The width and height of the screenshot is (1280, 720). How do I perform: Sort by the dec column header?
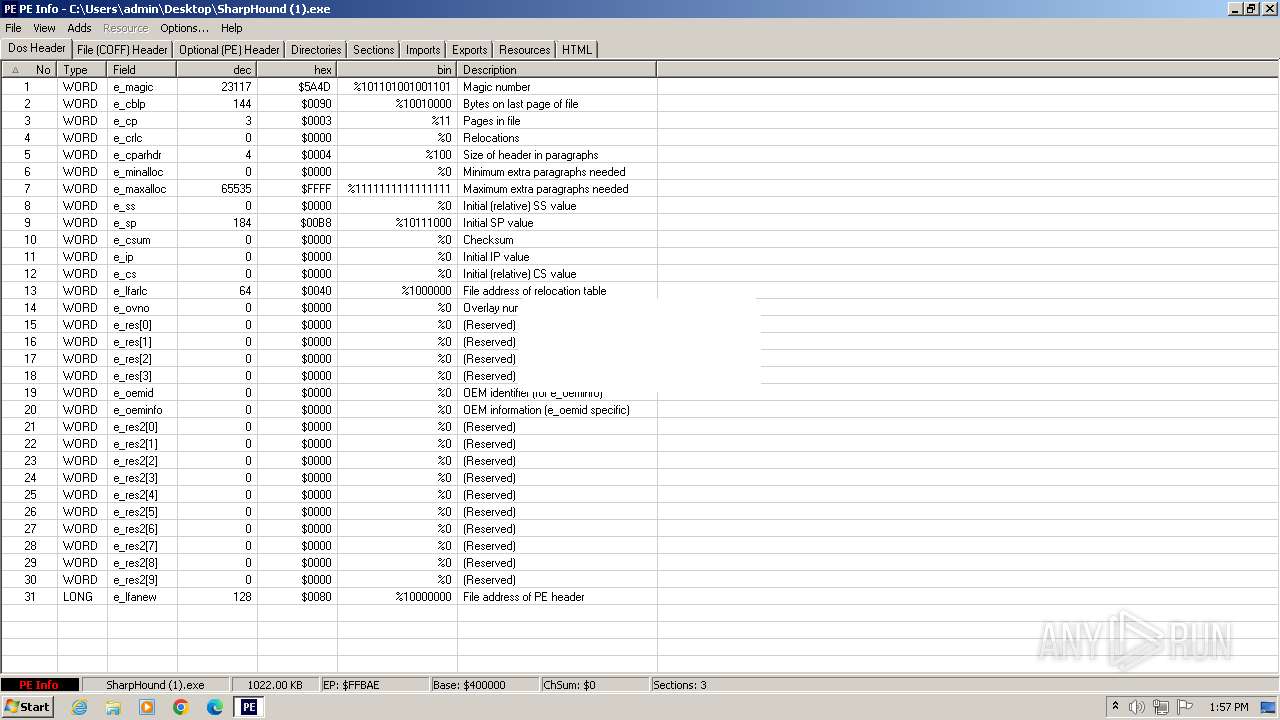tap(217, 70)
